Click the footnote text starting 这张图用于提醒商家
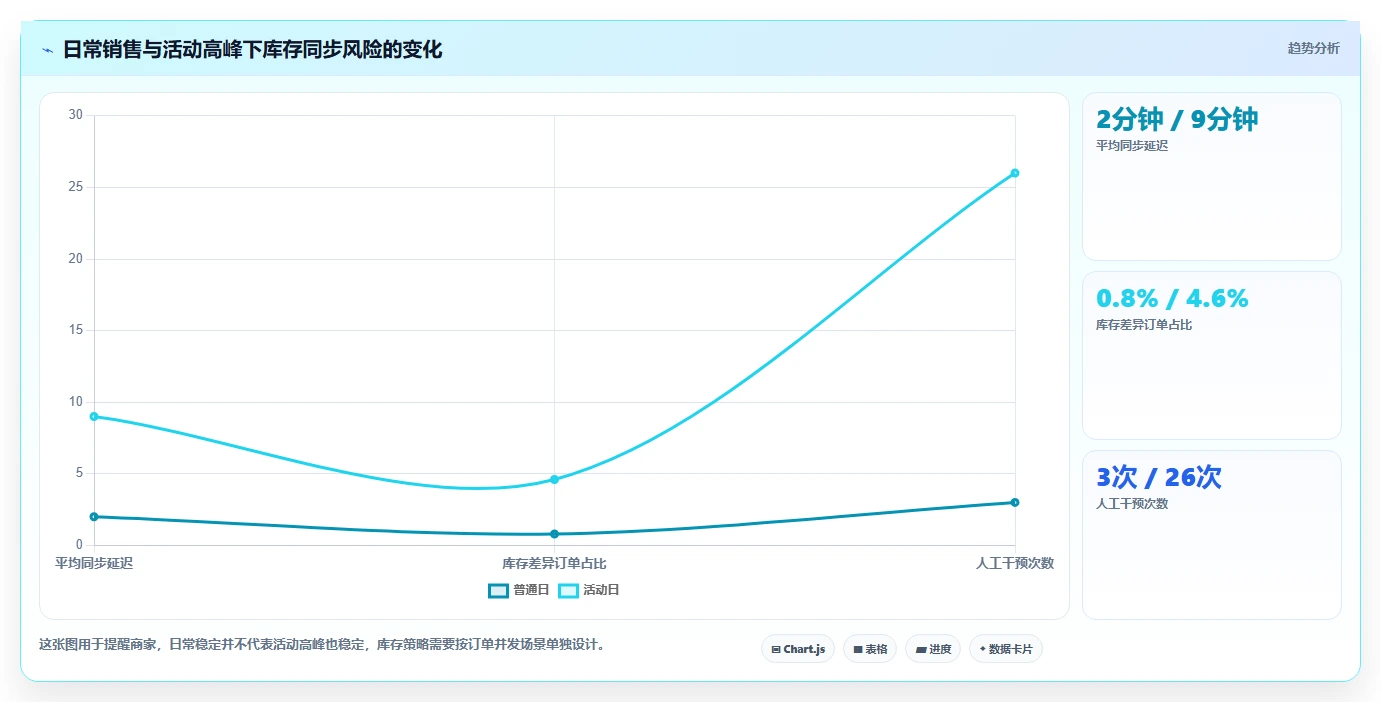 [x=322, y=645]
